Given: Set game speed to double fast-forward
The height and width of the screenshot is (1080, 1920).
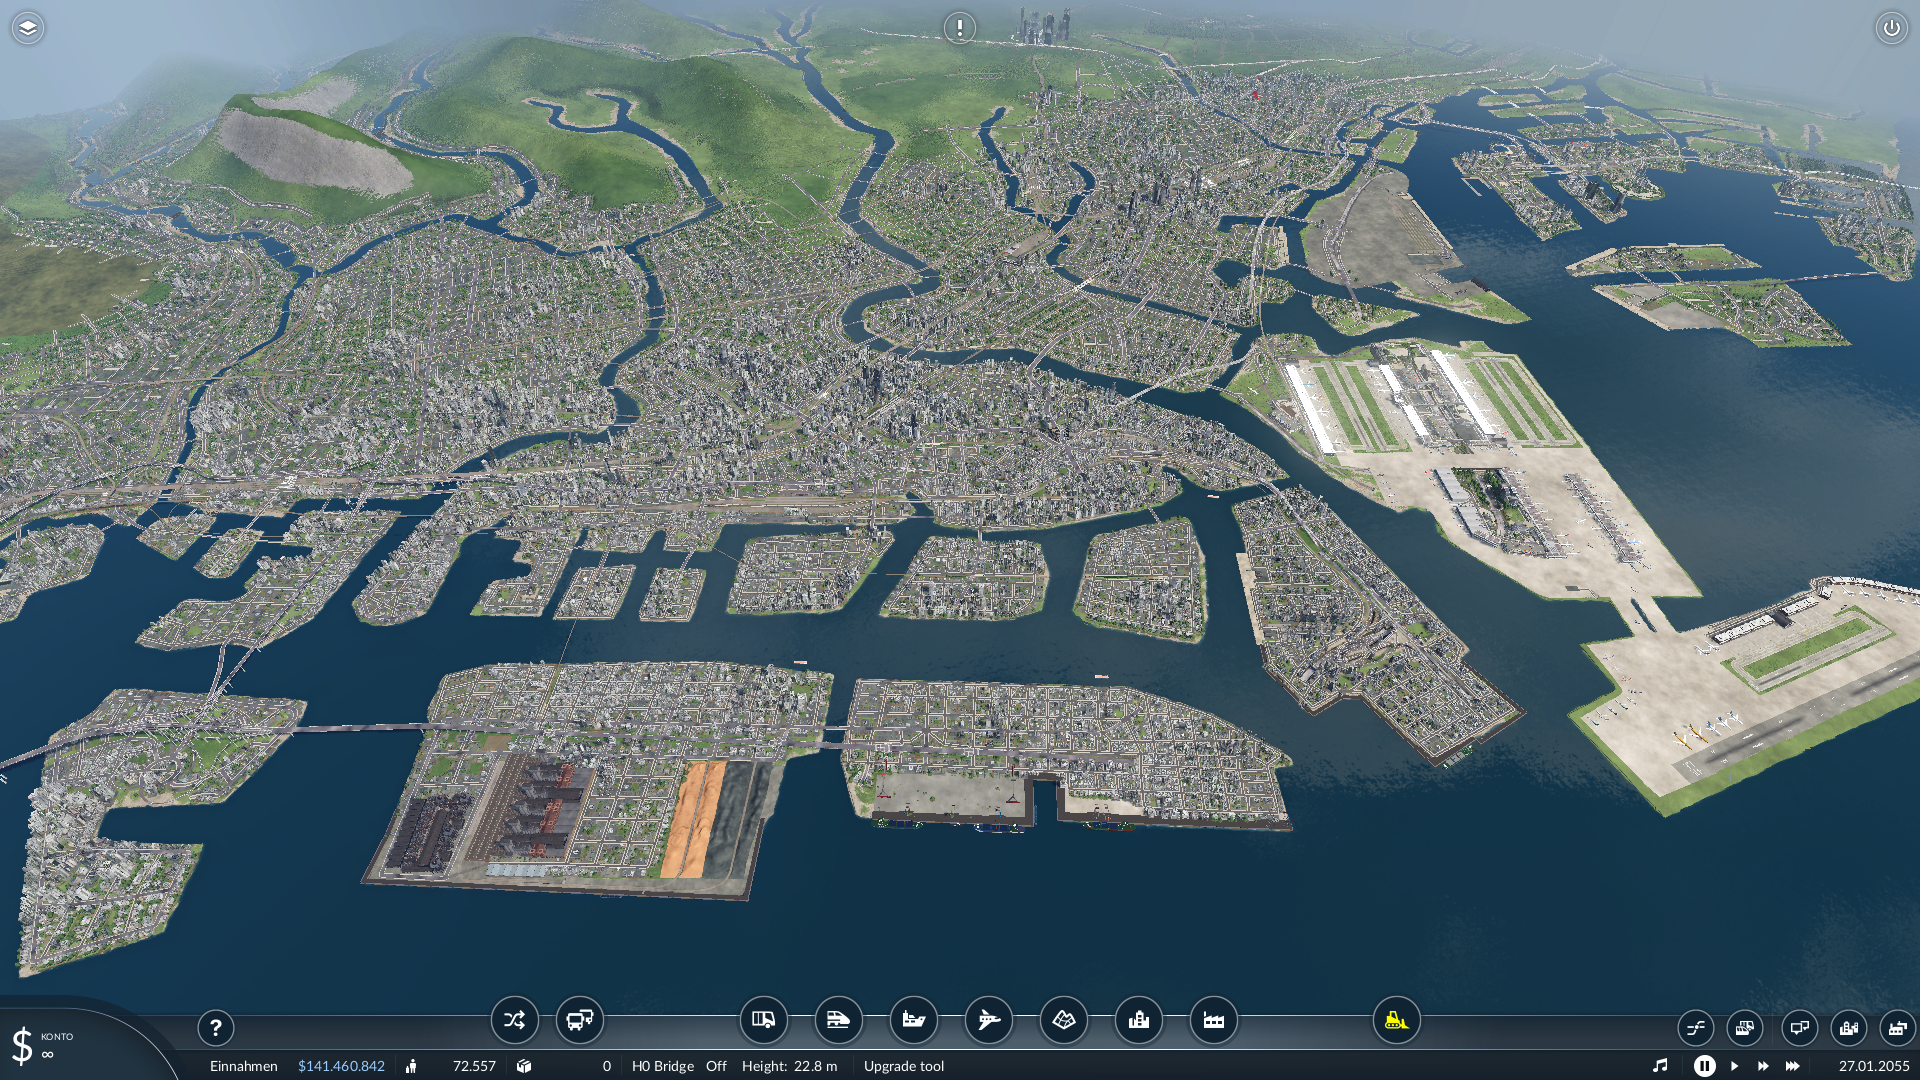Looking at the screenshot, I should [x=1763, y=1066].
